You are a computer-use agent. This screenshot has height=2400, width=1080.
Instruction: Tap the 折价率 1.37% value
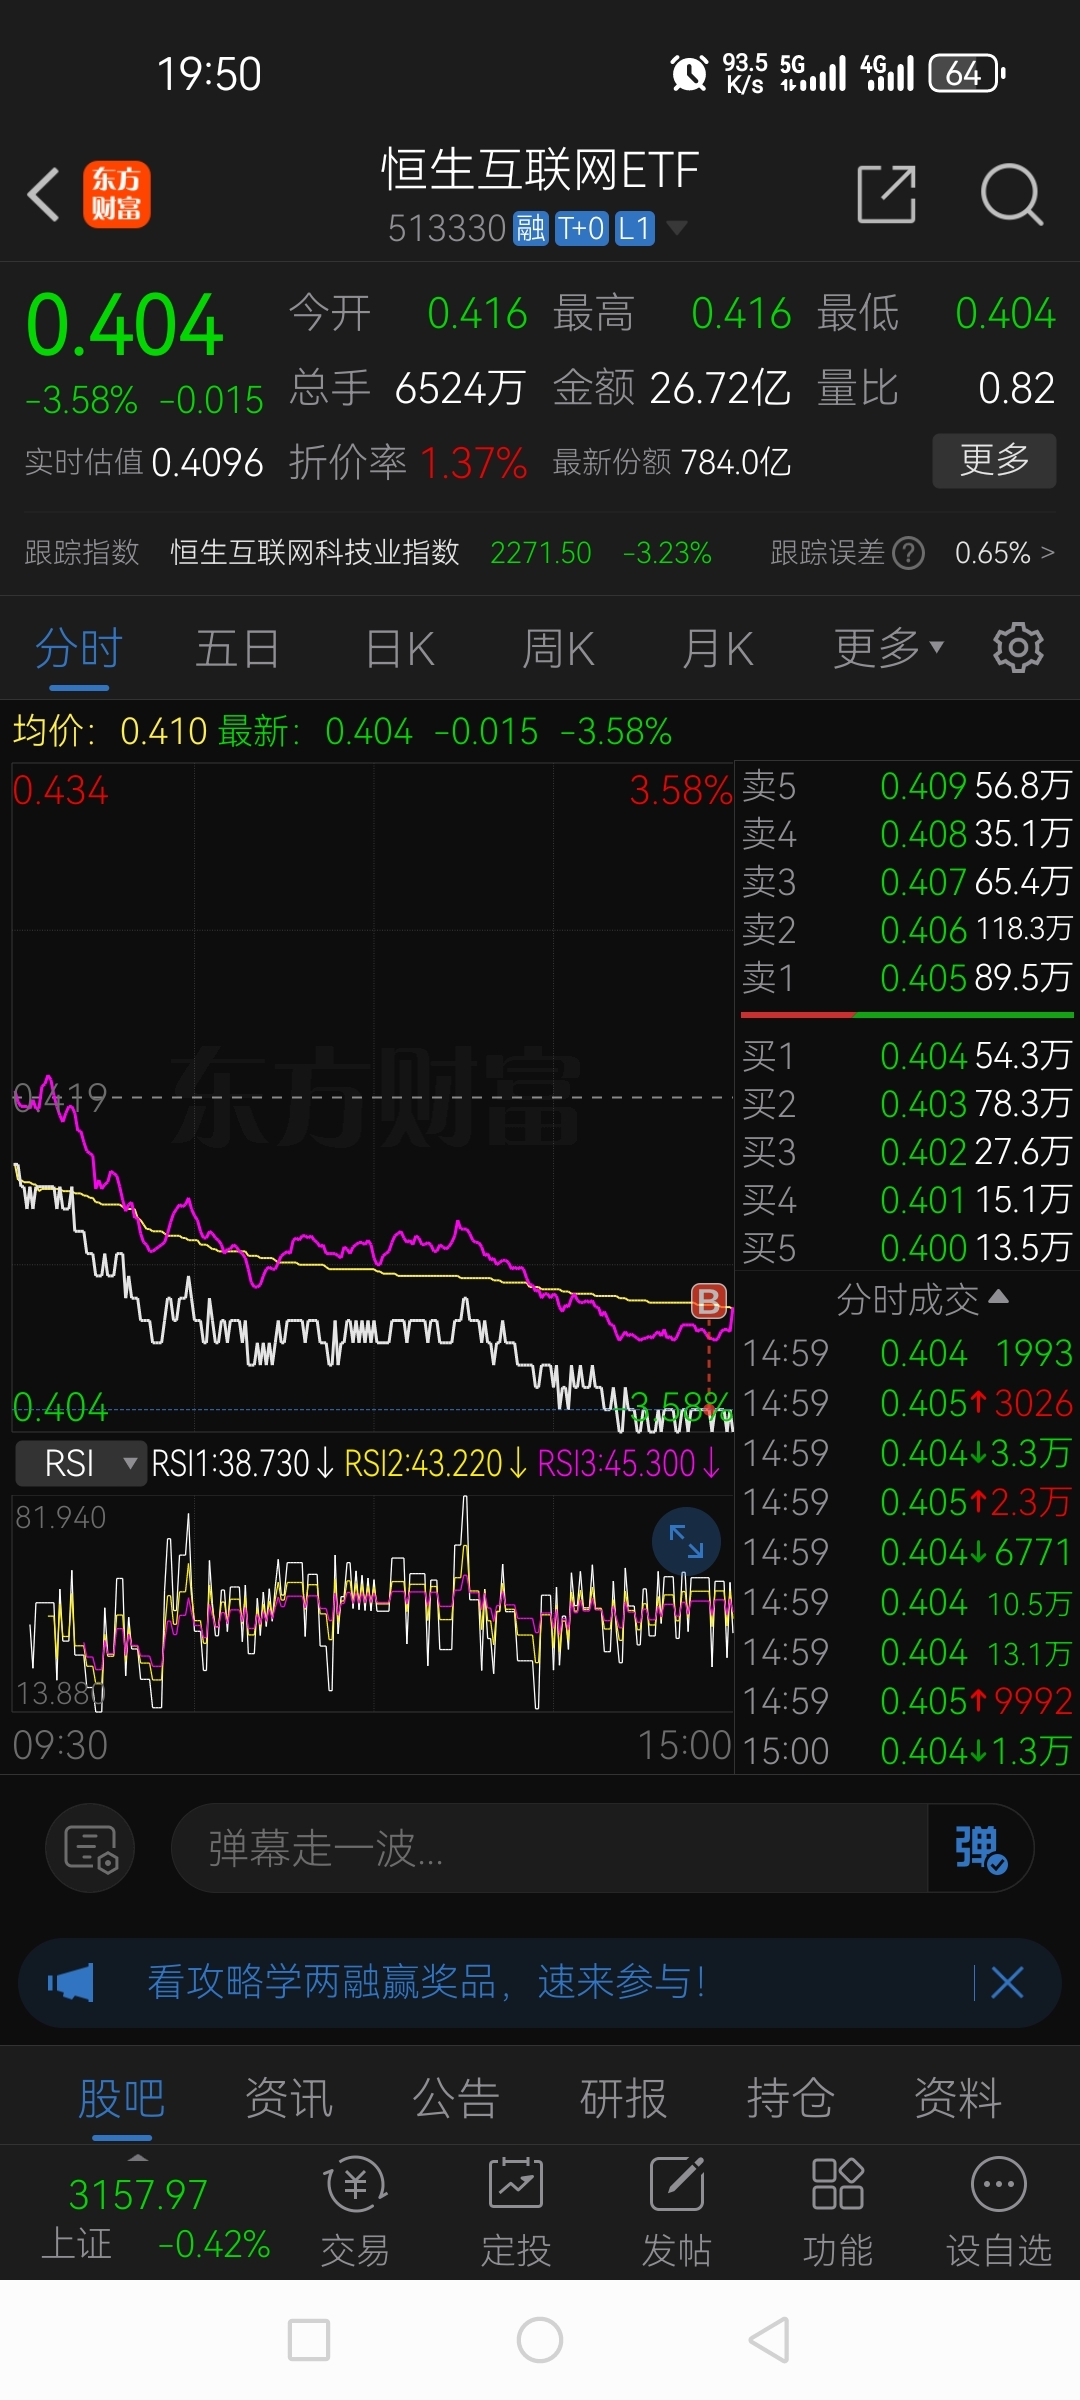[474, 463]
